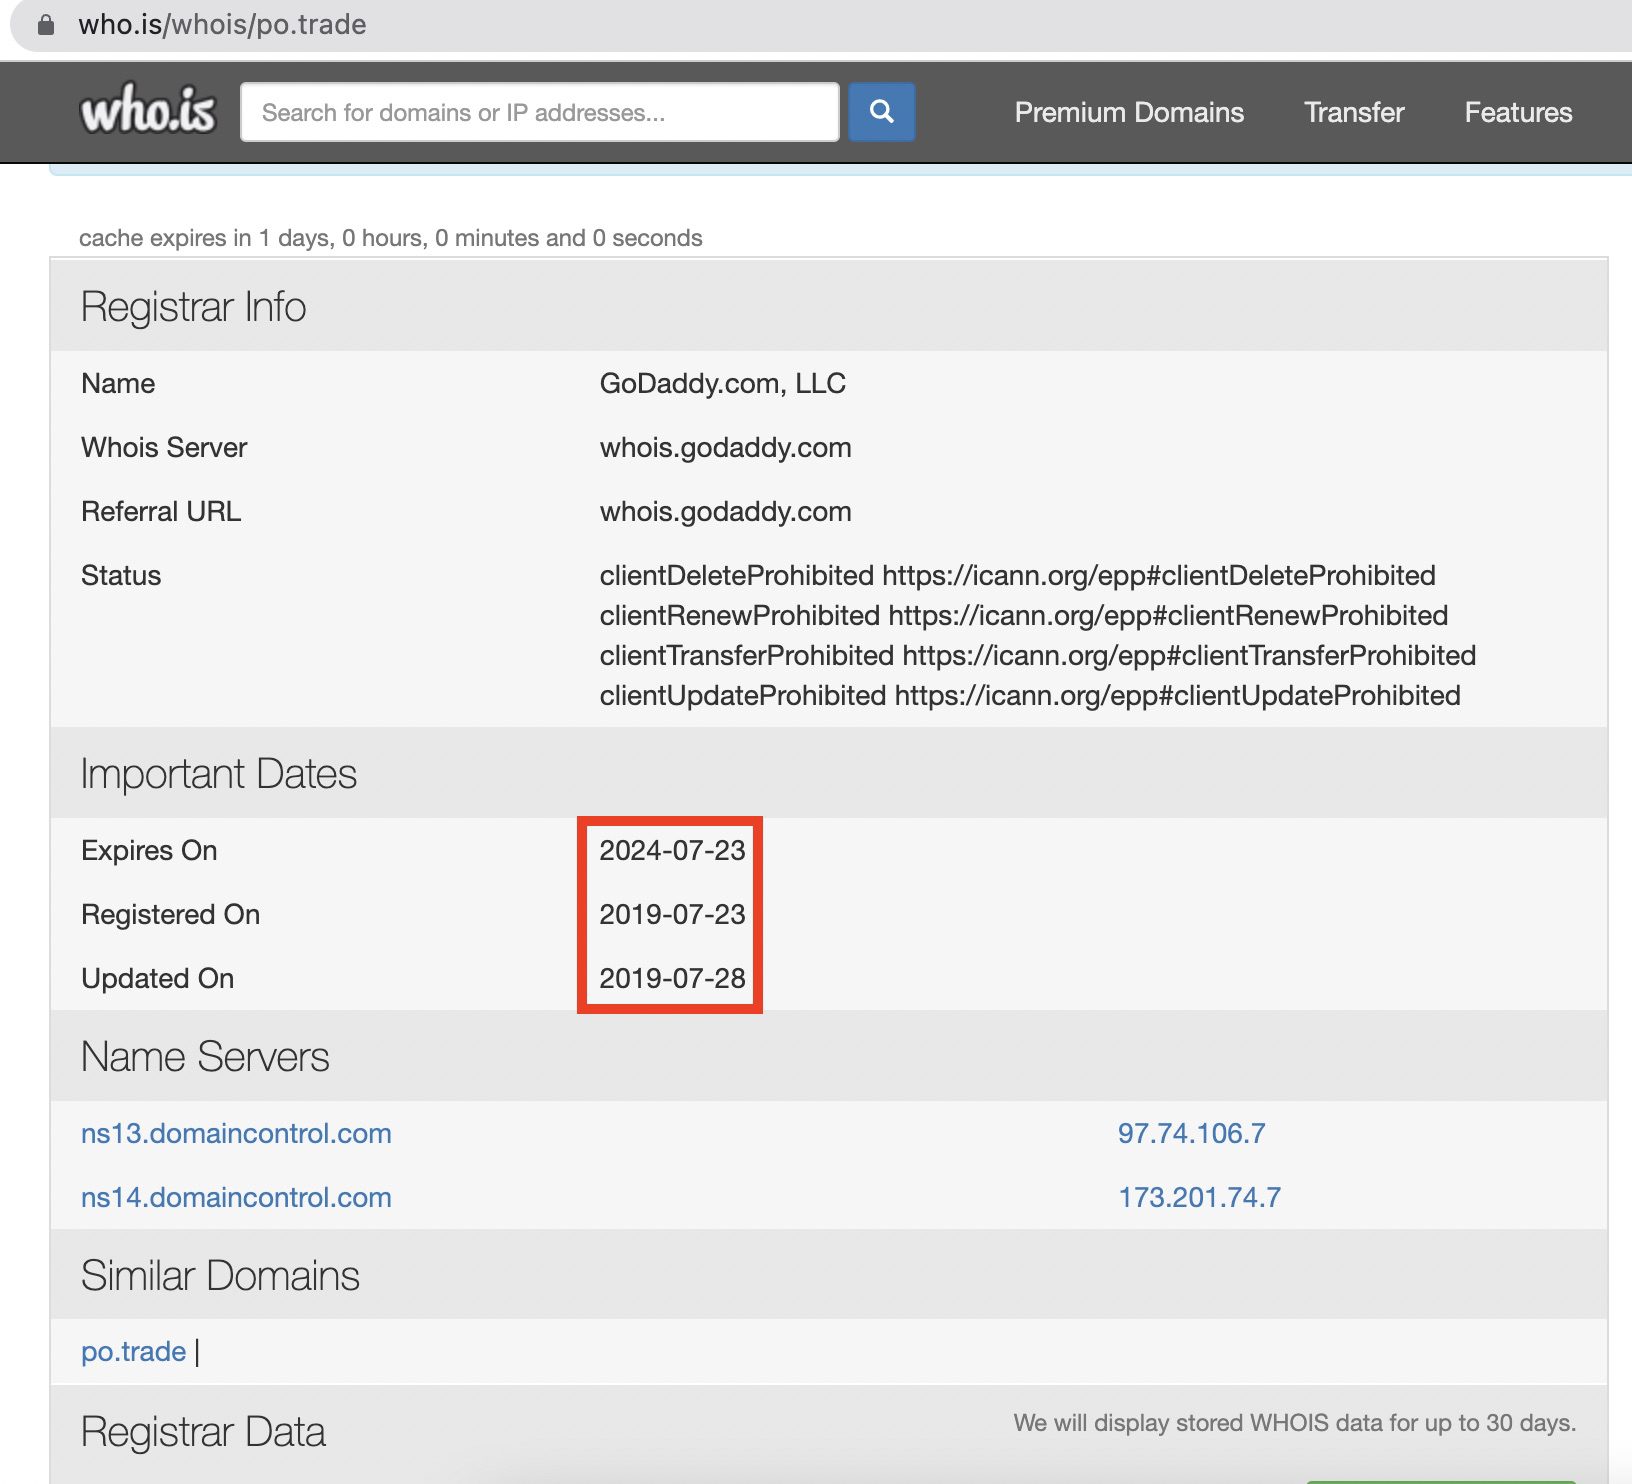Viewport: 1632px width, 1484px height.
Task: Click the Registrar Info heading
Action: (193, 306)
